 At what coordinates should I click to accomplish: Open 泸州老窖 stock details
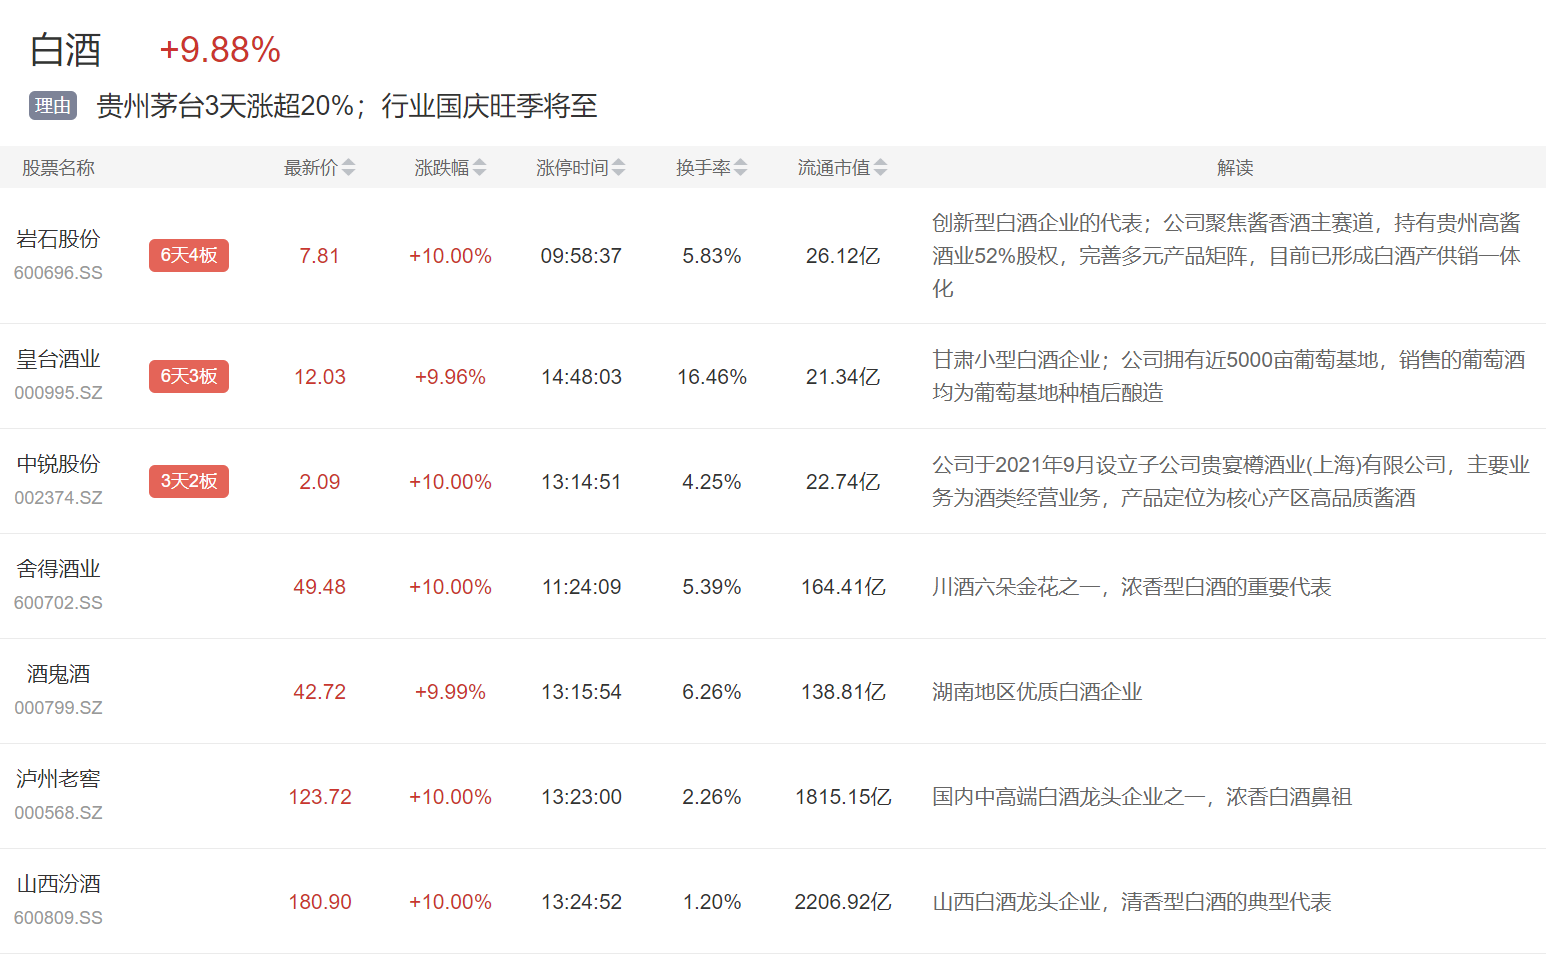pos(58,780)
